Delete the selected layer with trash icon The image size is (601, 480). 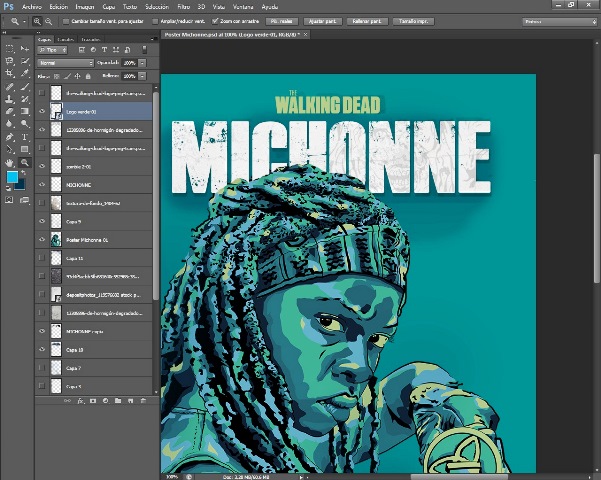point(143,401)
